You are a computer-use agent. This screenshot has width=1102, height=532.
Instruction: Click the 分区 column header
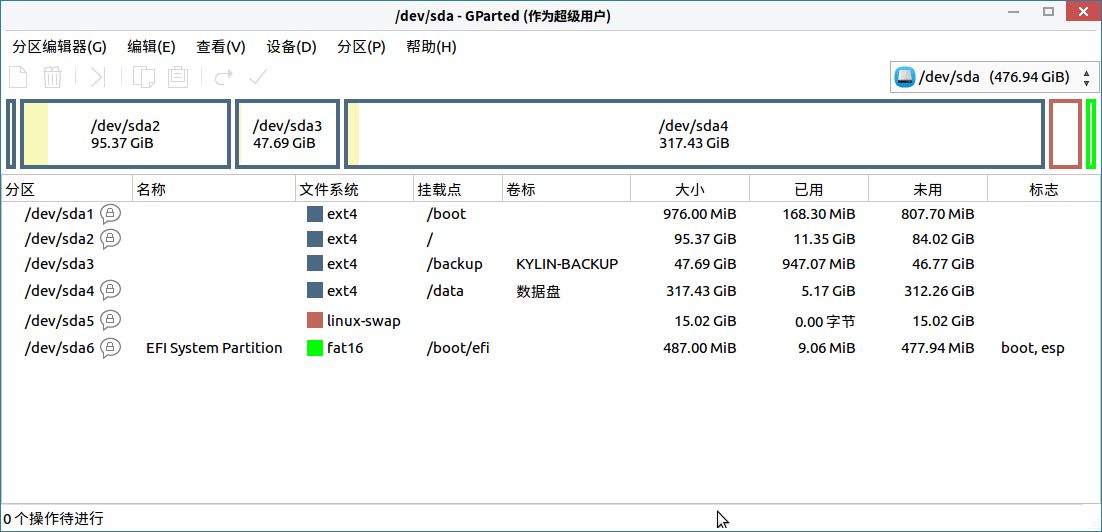[67, 190]
